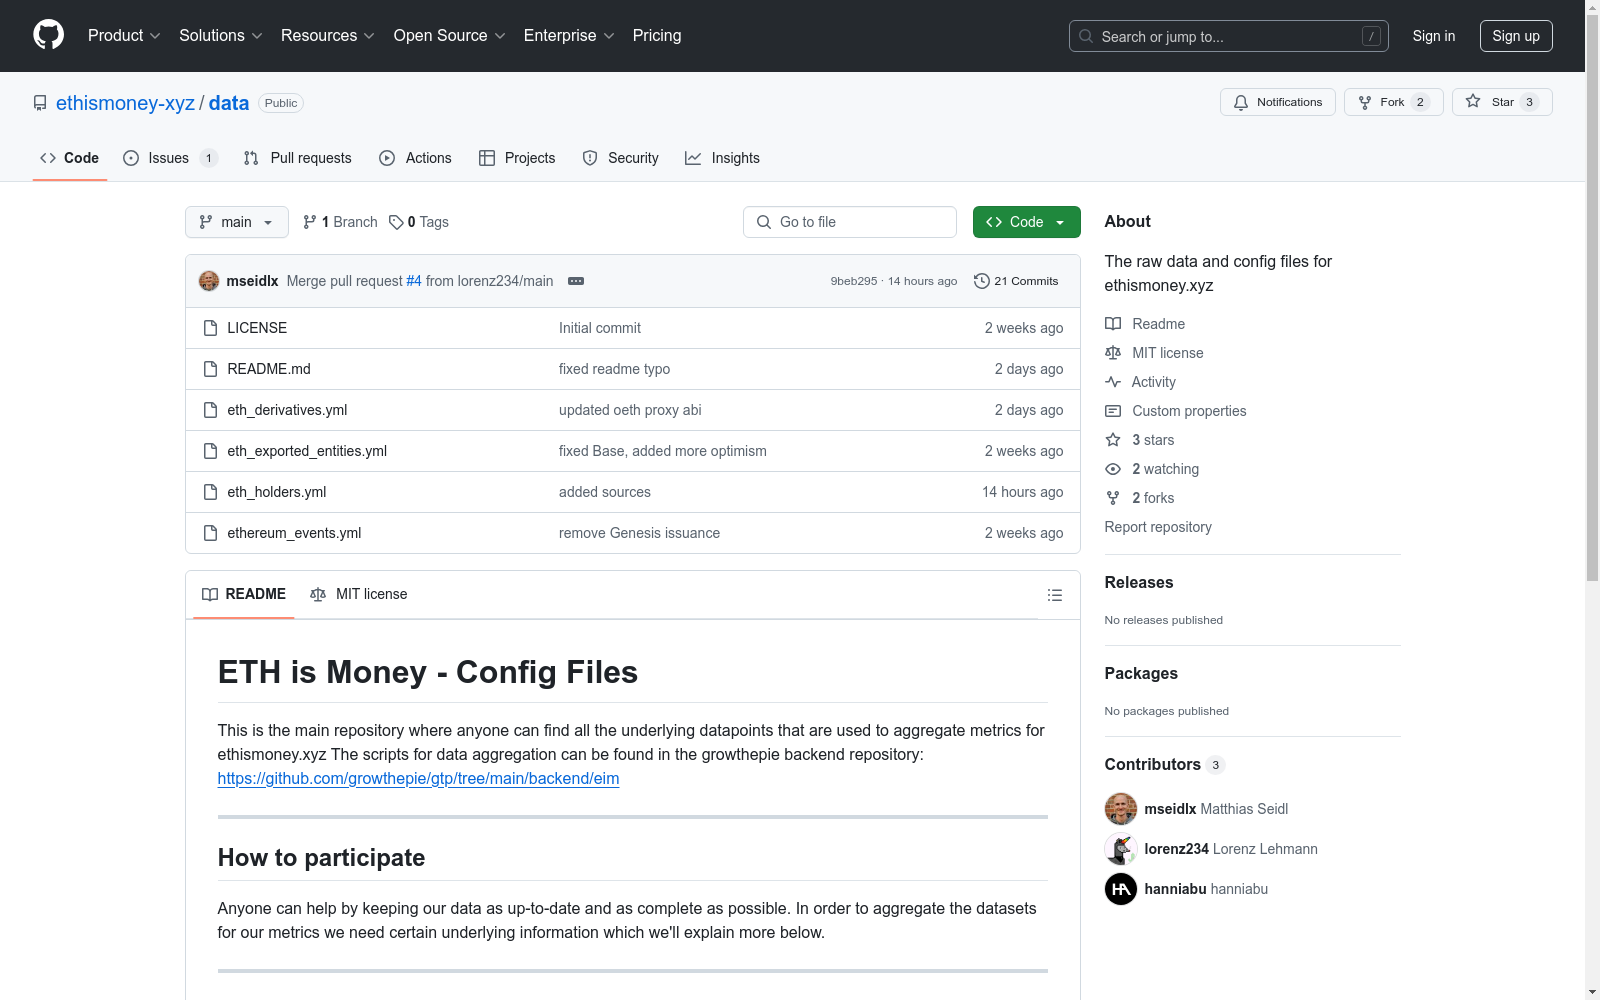Open the Insights tab
Image resolution: width=1600 pixels, height=1000 pixels.
pos(722,158)
